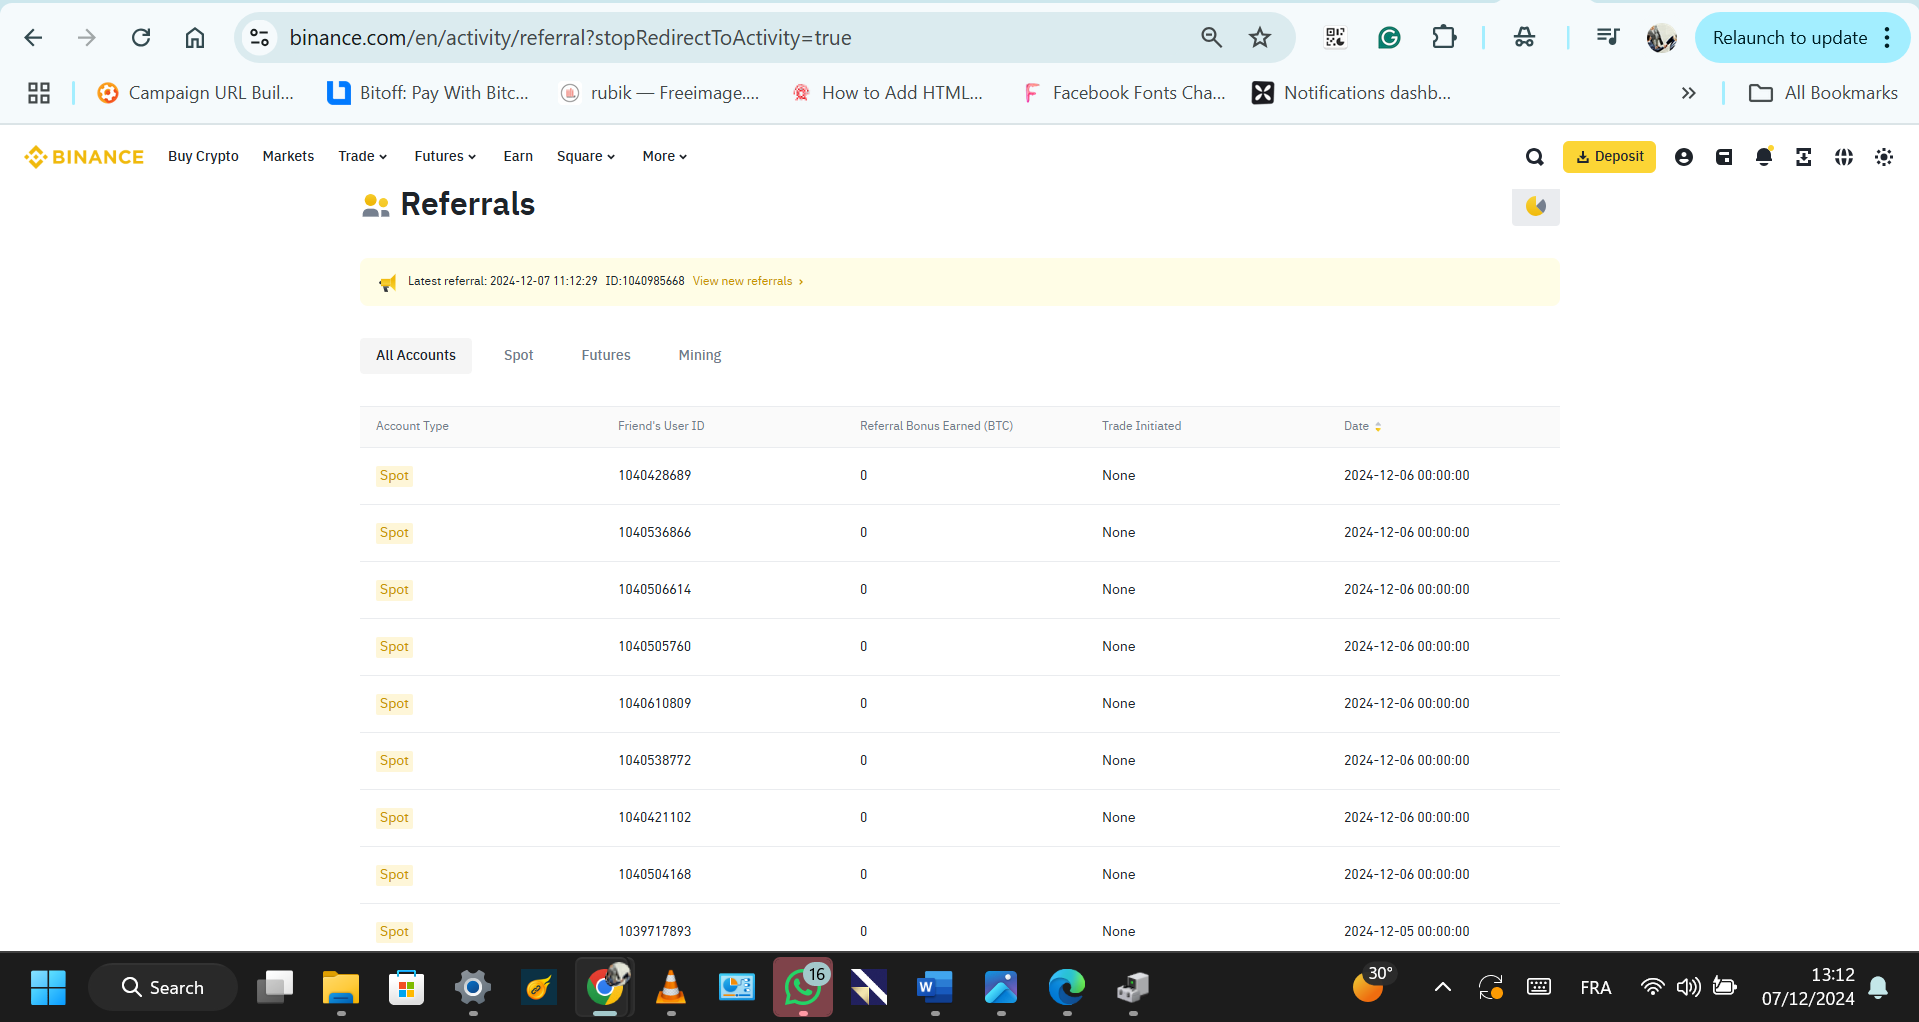Open the Grammarly extension icon
The image size is (1919, 1022).
pyautogui.click(x=1389, y=38)
